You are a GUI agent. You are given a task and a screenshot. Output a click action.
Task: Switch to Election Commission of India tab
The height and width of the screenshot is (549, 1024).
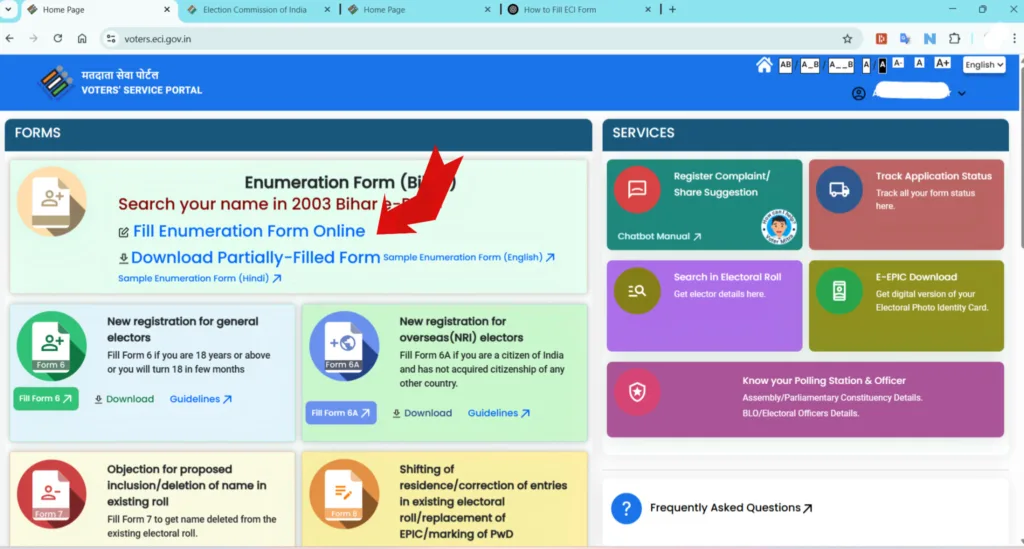pos(254,10)
